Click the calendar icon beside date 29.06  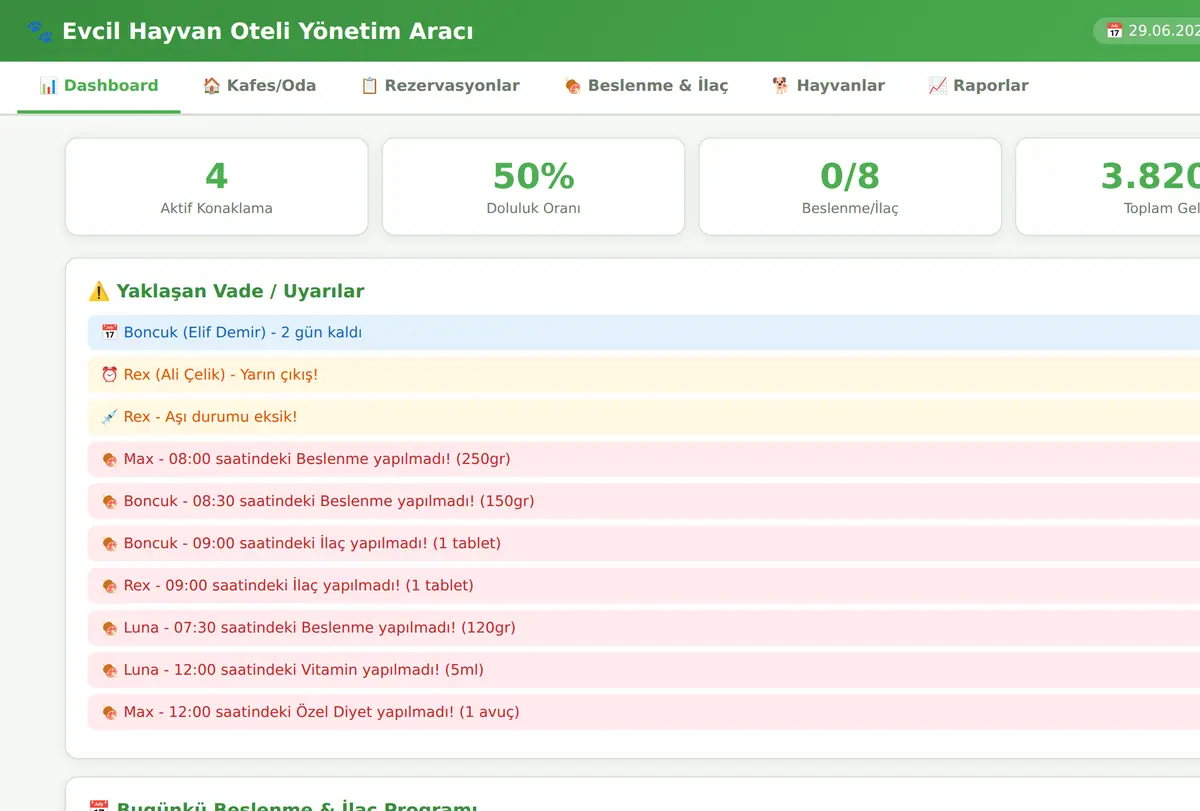pos(1114,31)
